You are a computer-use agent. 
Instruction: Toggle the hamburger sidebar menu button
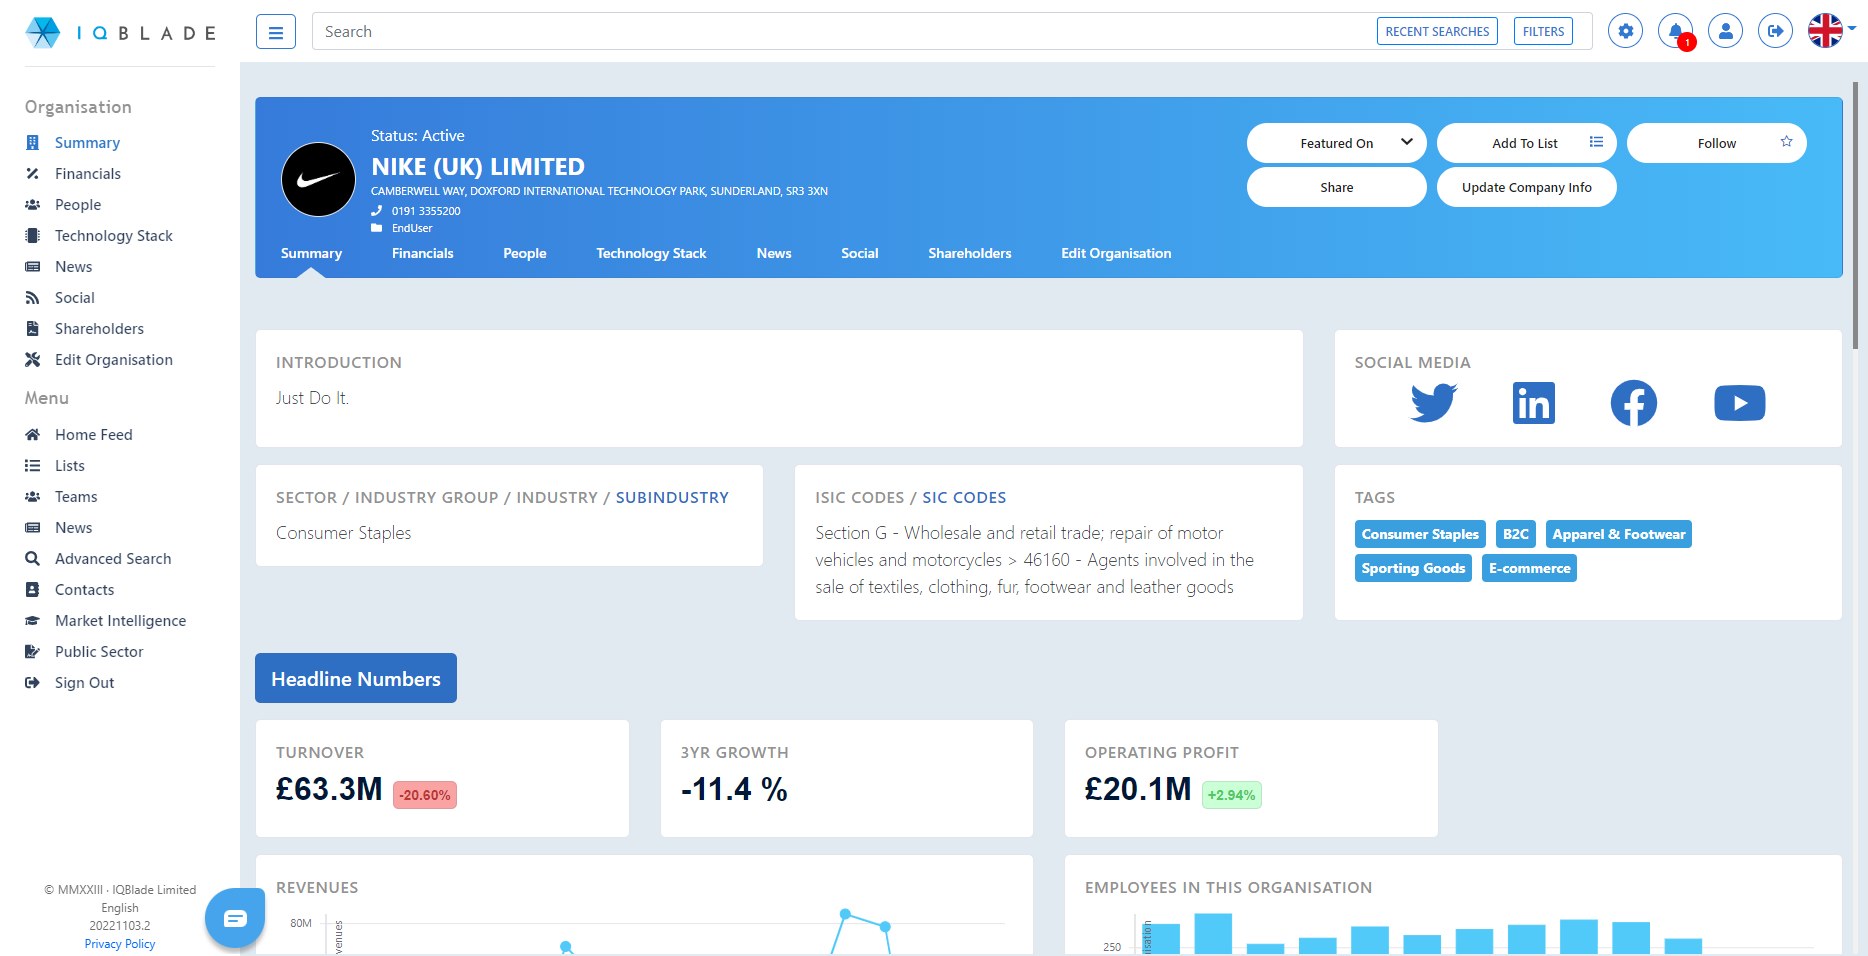(x=276, y=32)
